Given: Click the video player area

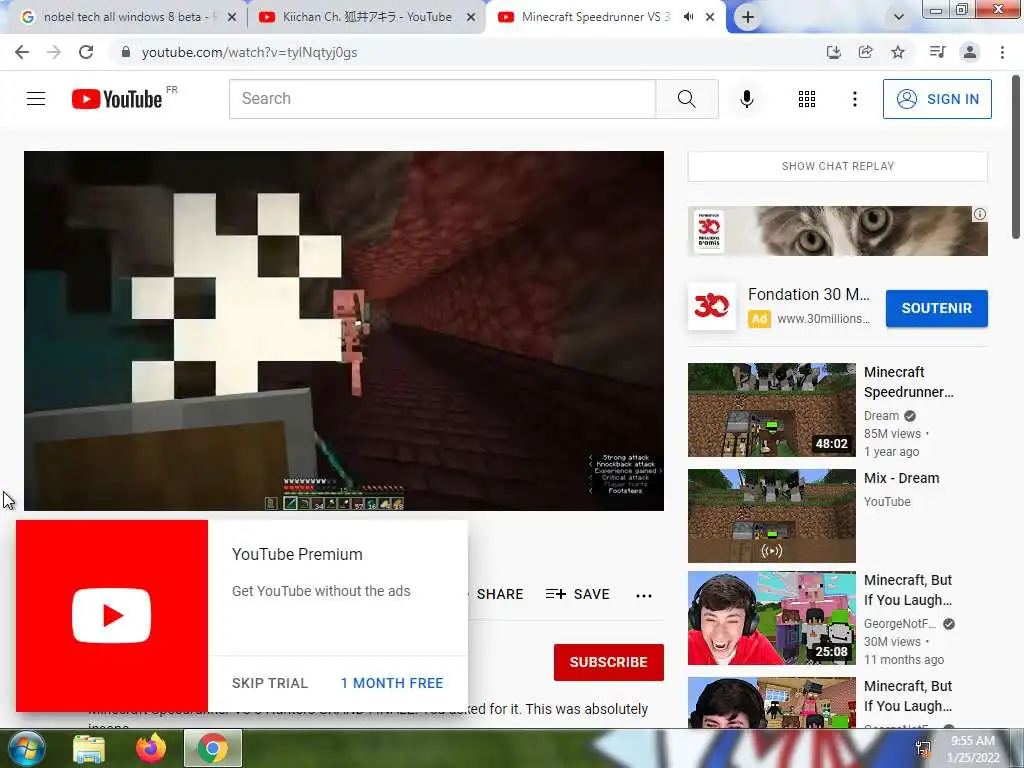Looking at the screenshot, I should coord(344,330).
